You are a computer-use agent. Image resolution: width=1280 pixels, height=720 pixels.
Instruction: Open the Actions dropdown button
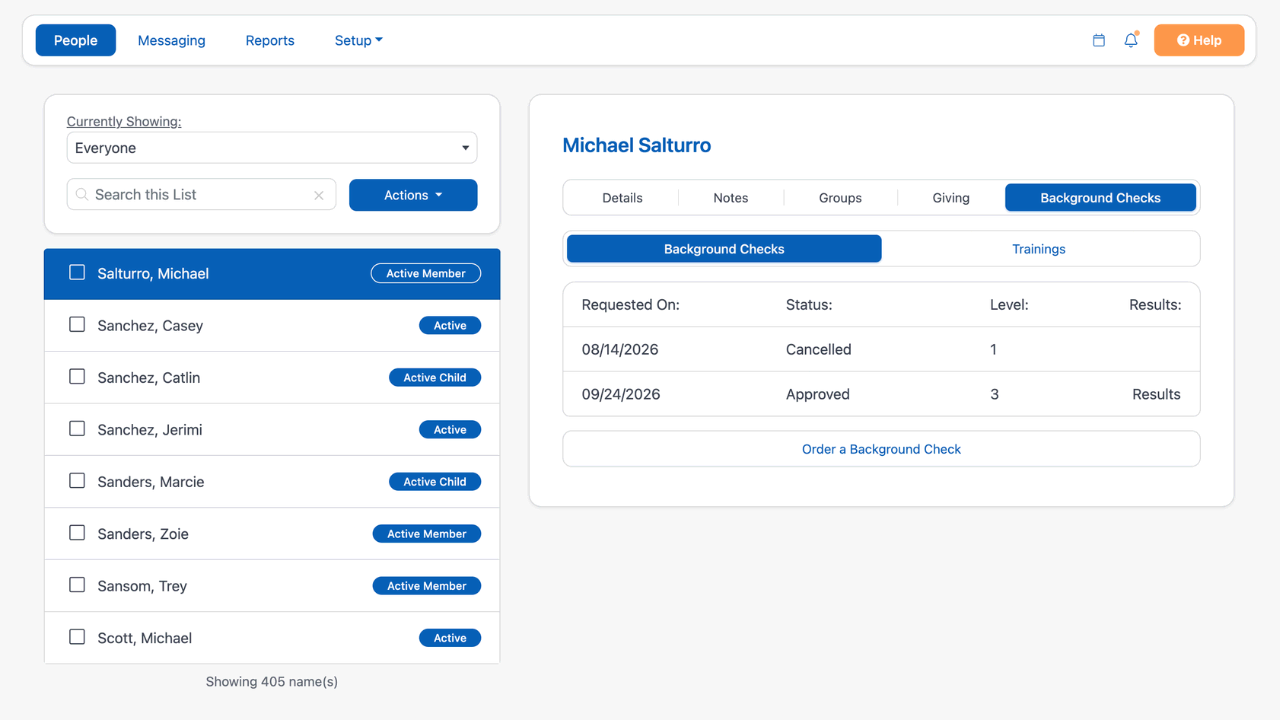pos(413,195)
